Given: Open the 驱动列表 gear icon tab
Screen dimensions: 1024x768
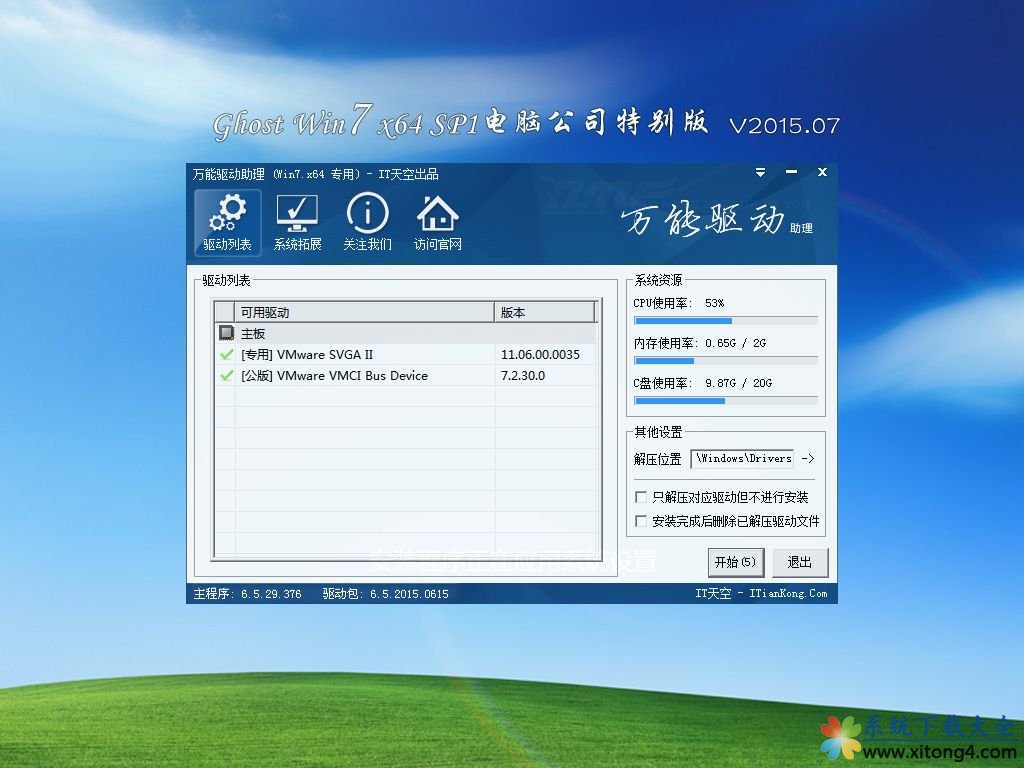Looking at the screenshot, I should (x=227, y=223).
